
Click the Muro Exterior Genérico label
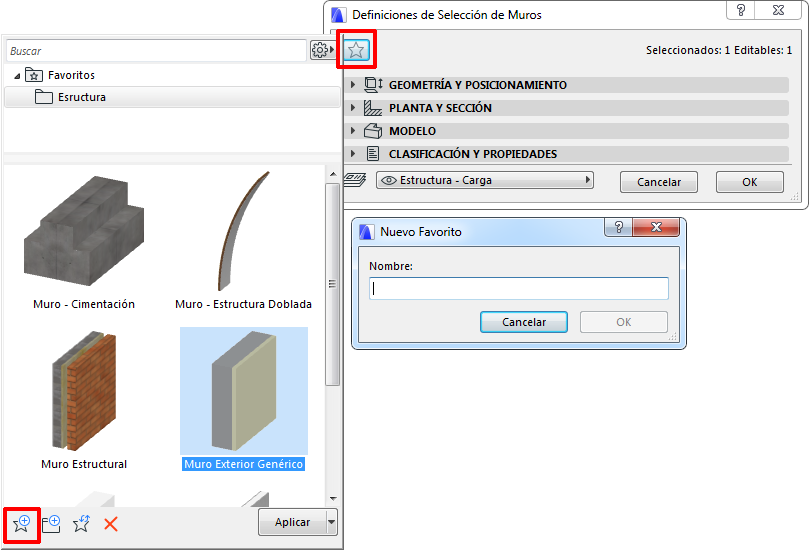[x=244, y=464]
